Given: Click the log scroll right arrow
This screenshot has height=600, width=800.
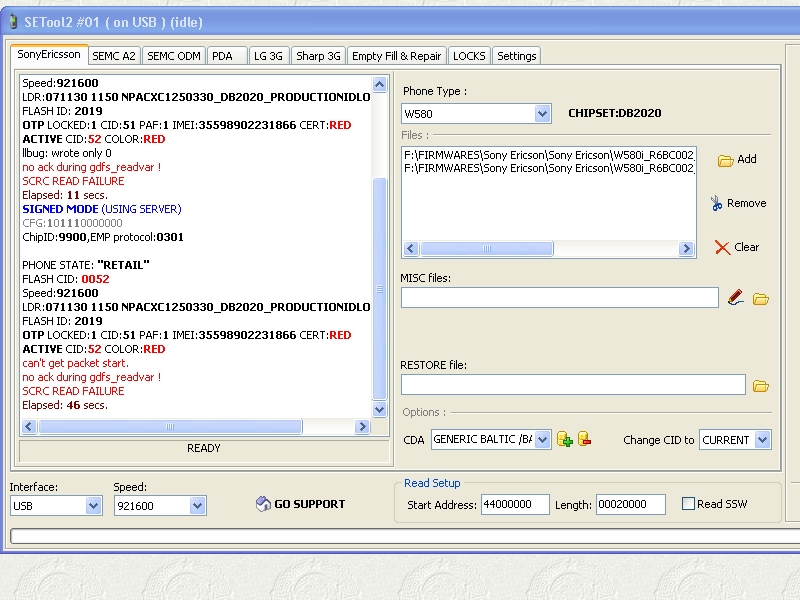Looking at the screenshot, I should click(x=362, y=427).
